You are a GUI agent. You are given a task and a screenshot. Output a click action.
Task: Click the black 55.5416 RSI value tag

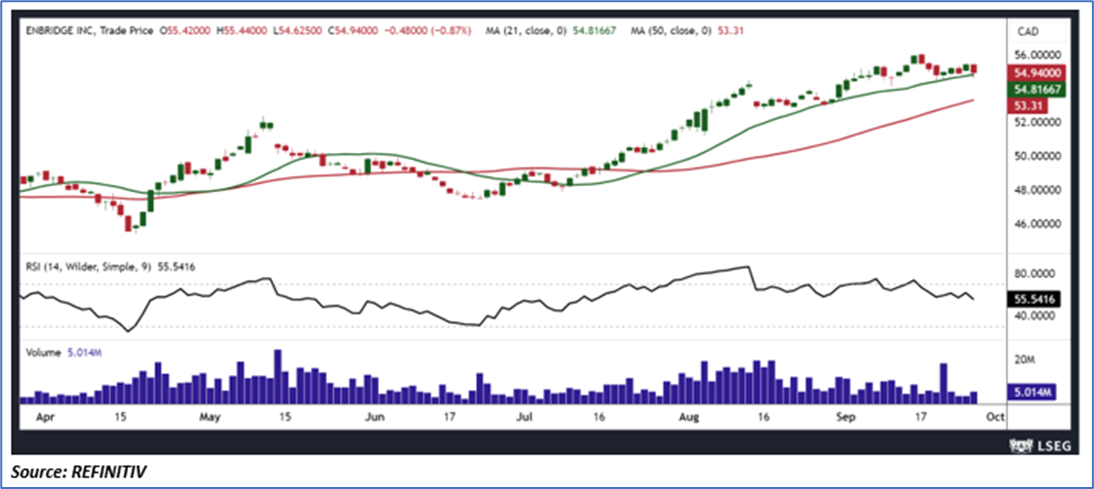[1034, 299]
